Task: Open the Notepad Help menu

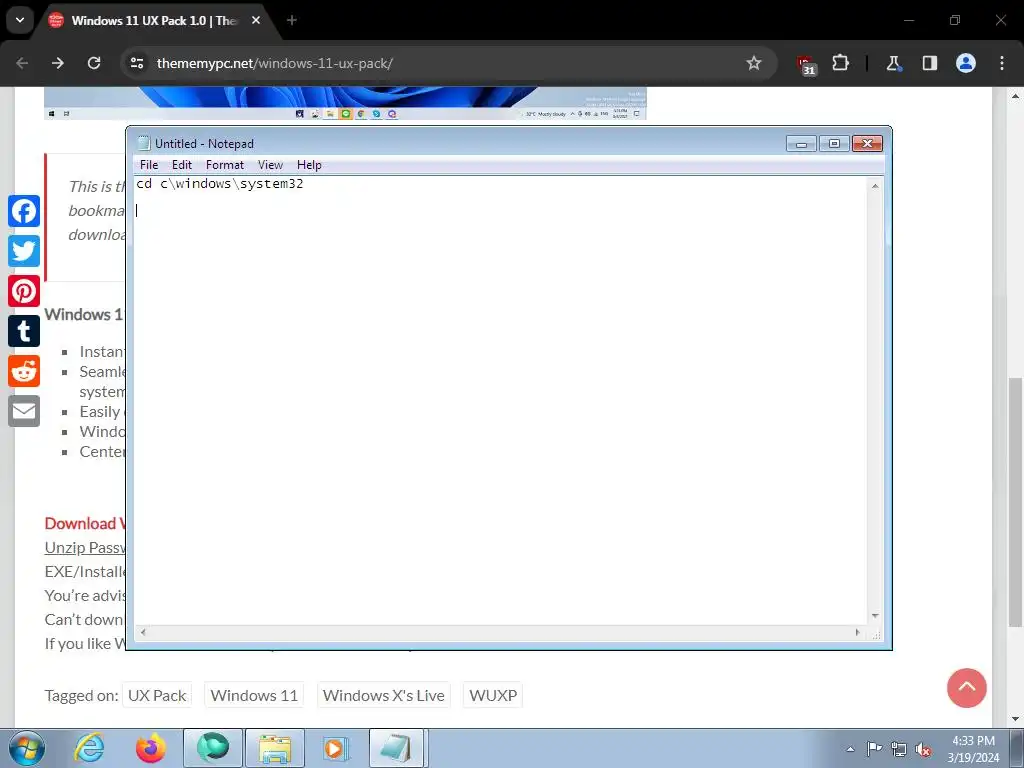Action: (x=309, y=165)
